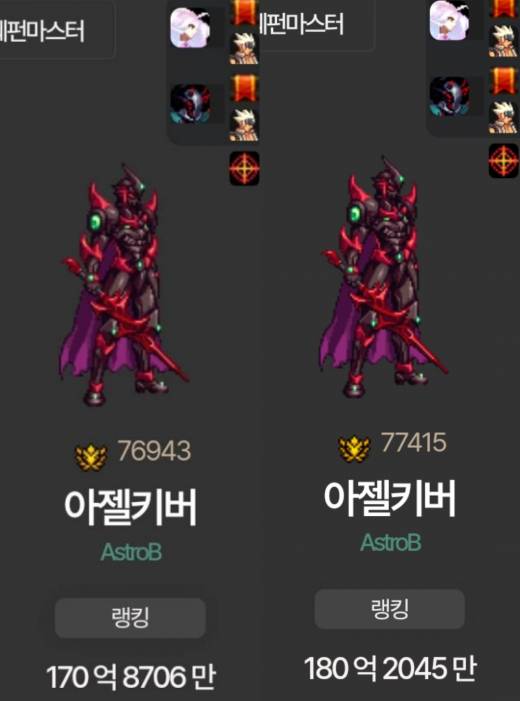
Task: Select the 아젤키버 name below fame 77415
Action: pyautogui.click(x=390, y=499)
